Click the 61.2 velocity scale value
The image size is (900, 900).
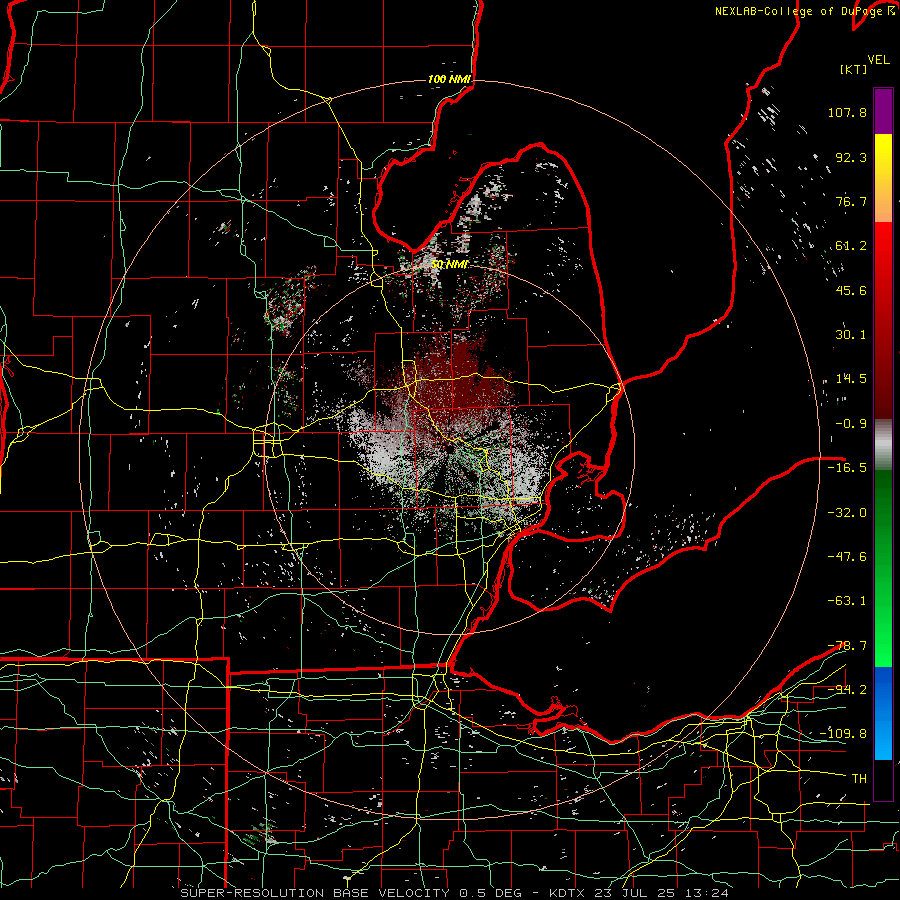(851, 246)
